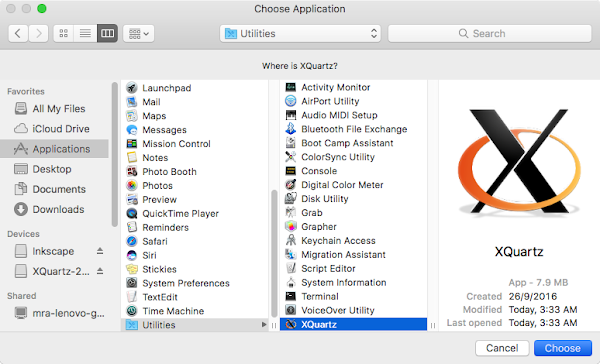600x364 pixels.
Task: Select Grab in the Utilities list
Action: tap(354, 212)
